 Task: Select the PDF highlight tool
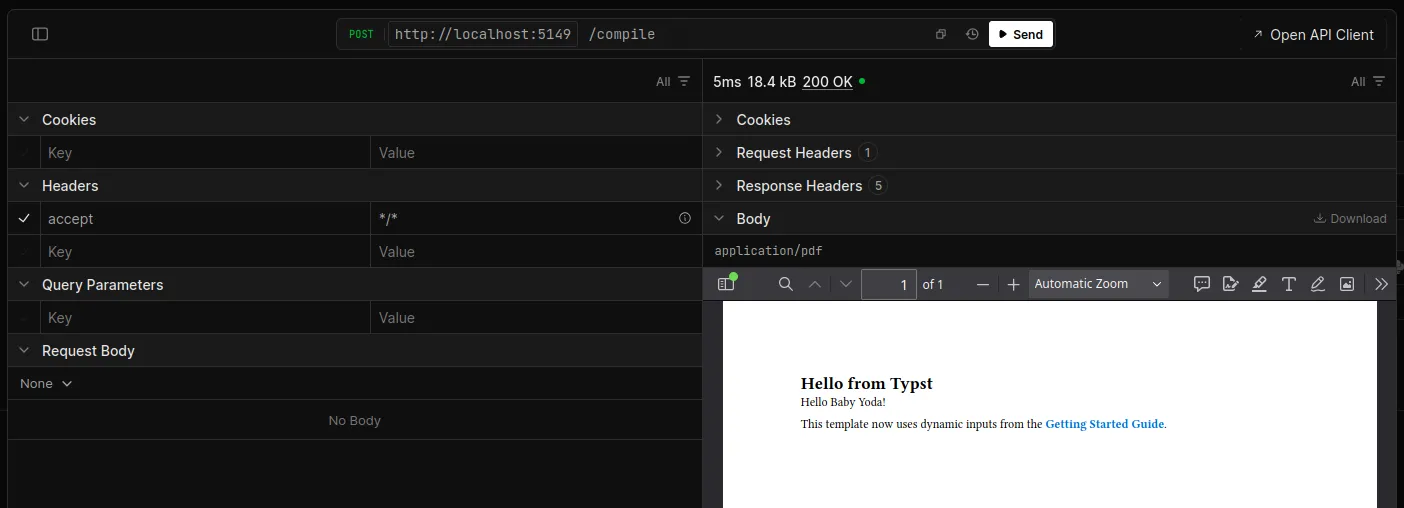pyautogui.click(x=1260, y=284)
